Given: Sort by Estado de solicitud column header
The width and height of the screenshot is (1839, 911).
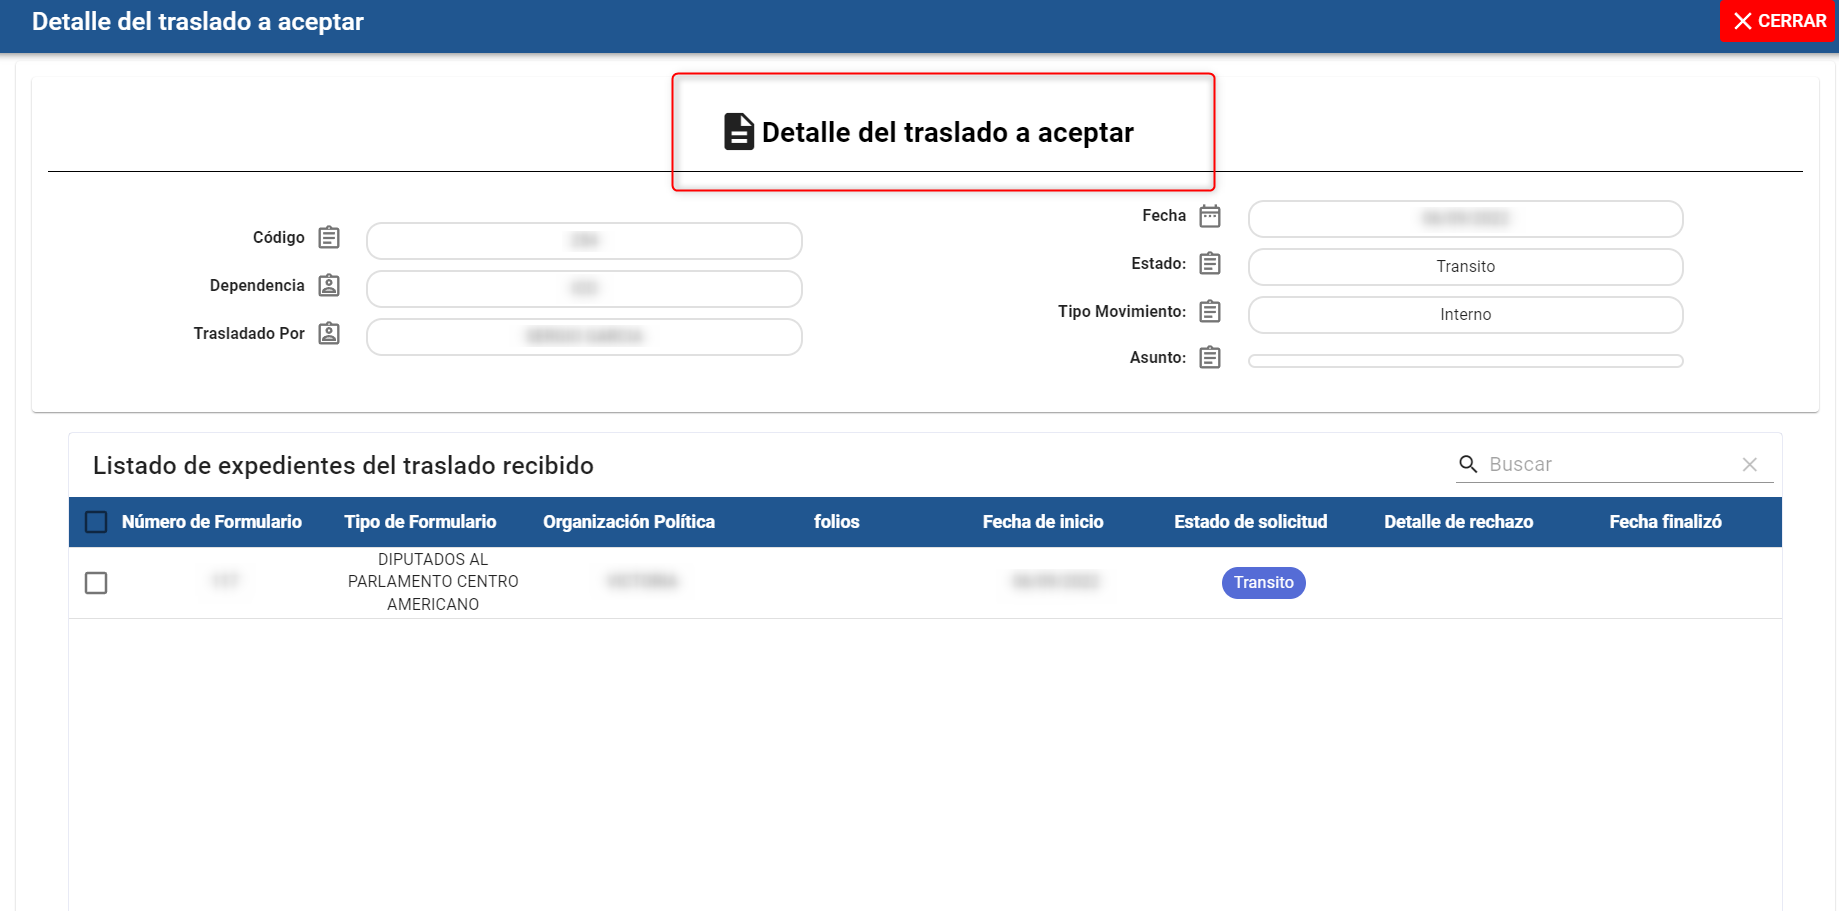Looking at the screenshot, I should pos(1250,522).
